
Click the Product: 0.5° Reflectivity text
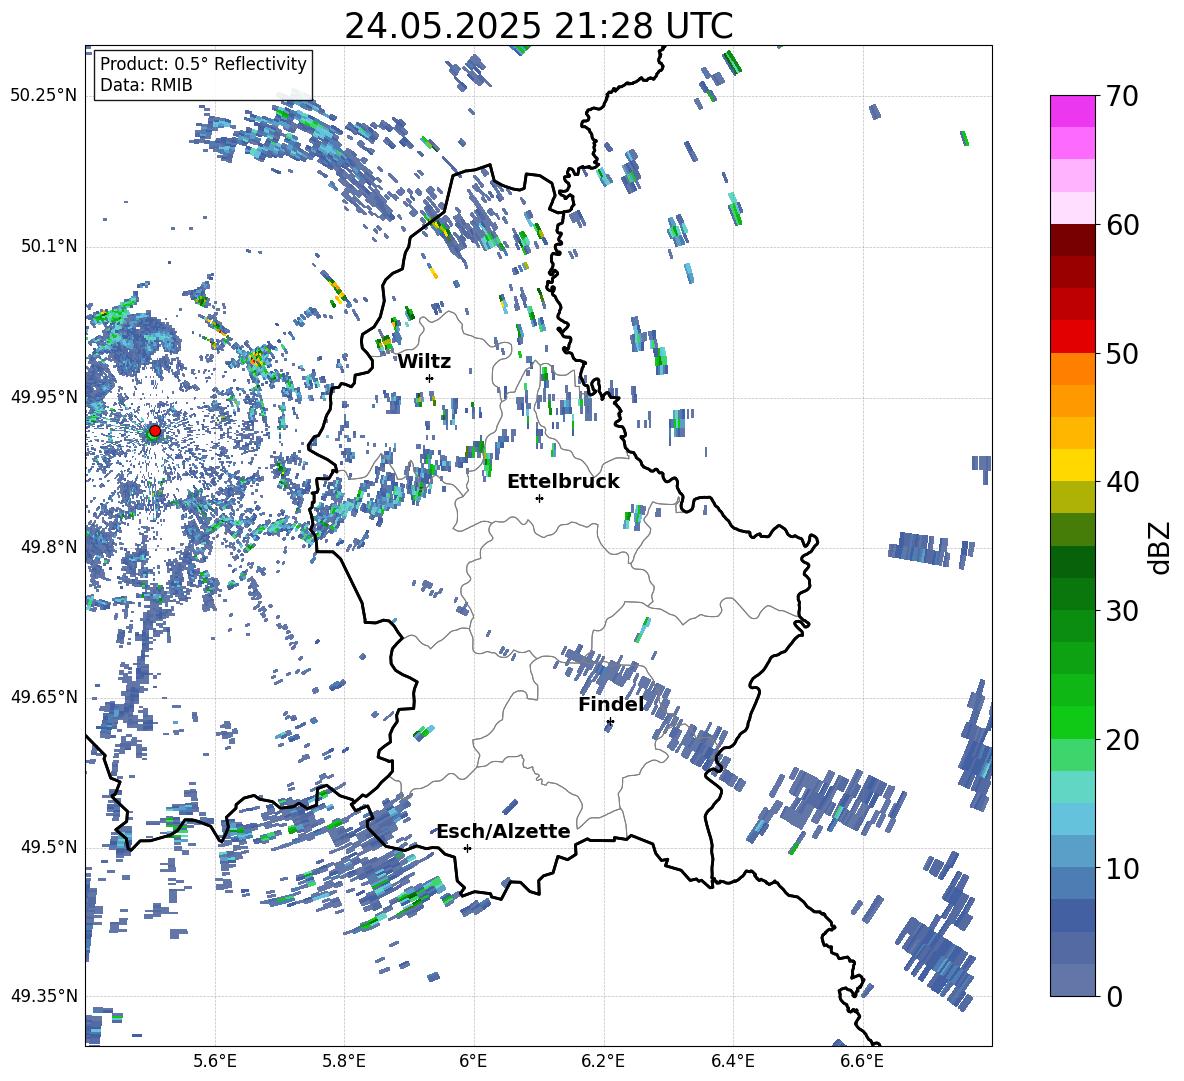click(x=203, y=64)
